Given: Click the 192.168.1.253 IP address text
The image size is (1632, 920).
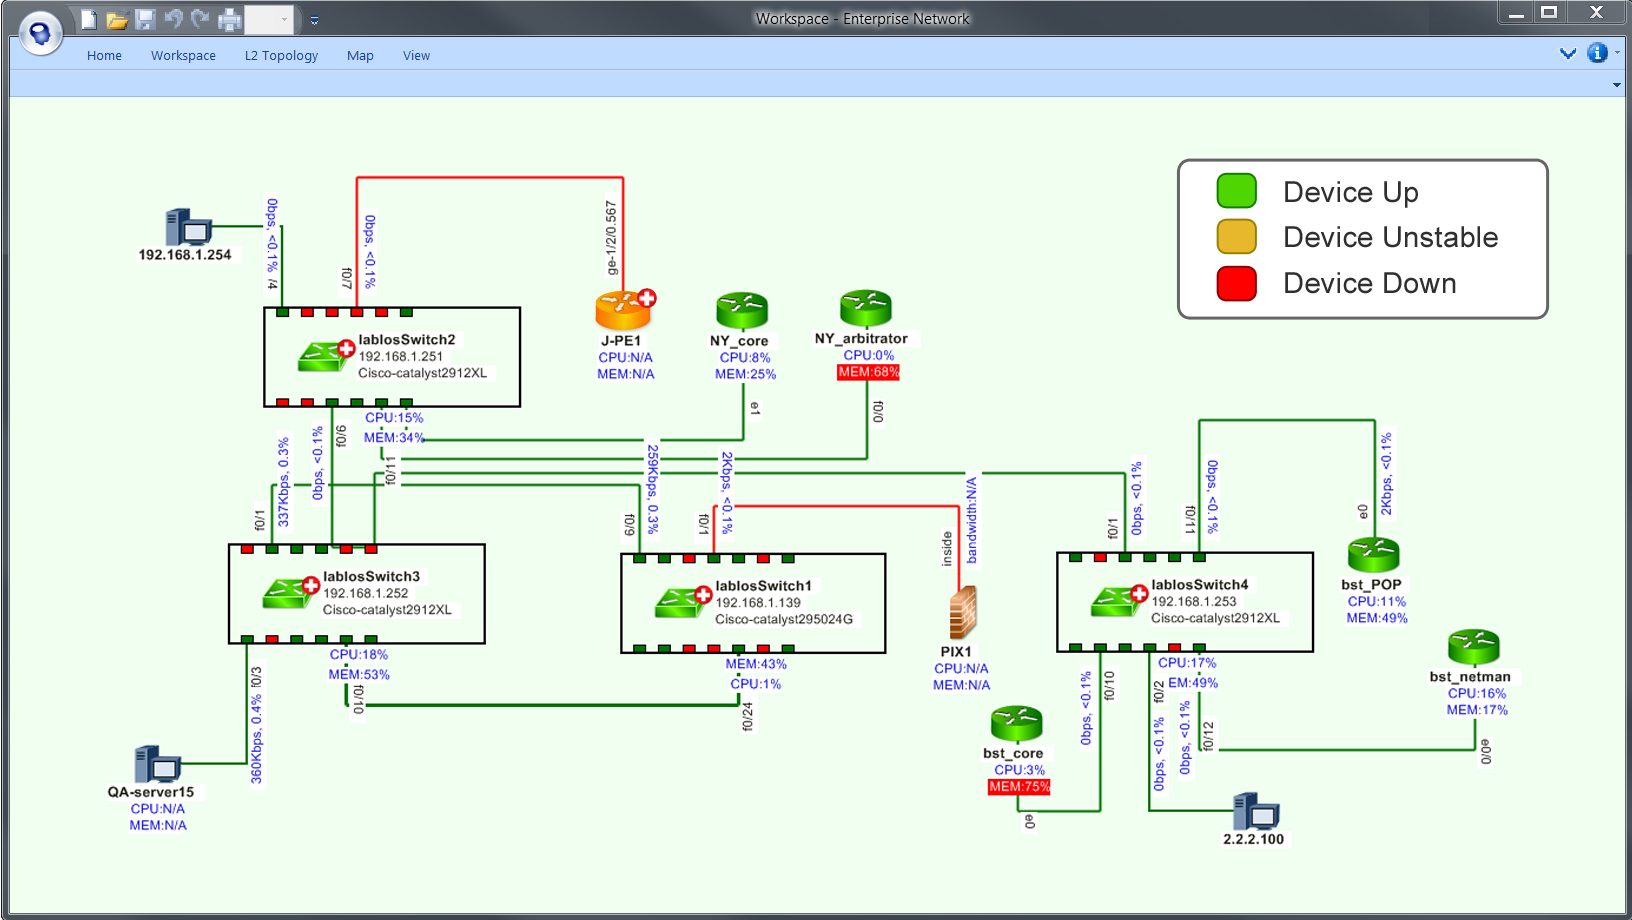Looking at the screenshot, I should (1194, 602).
